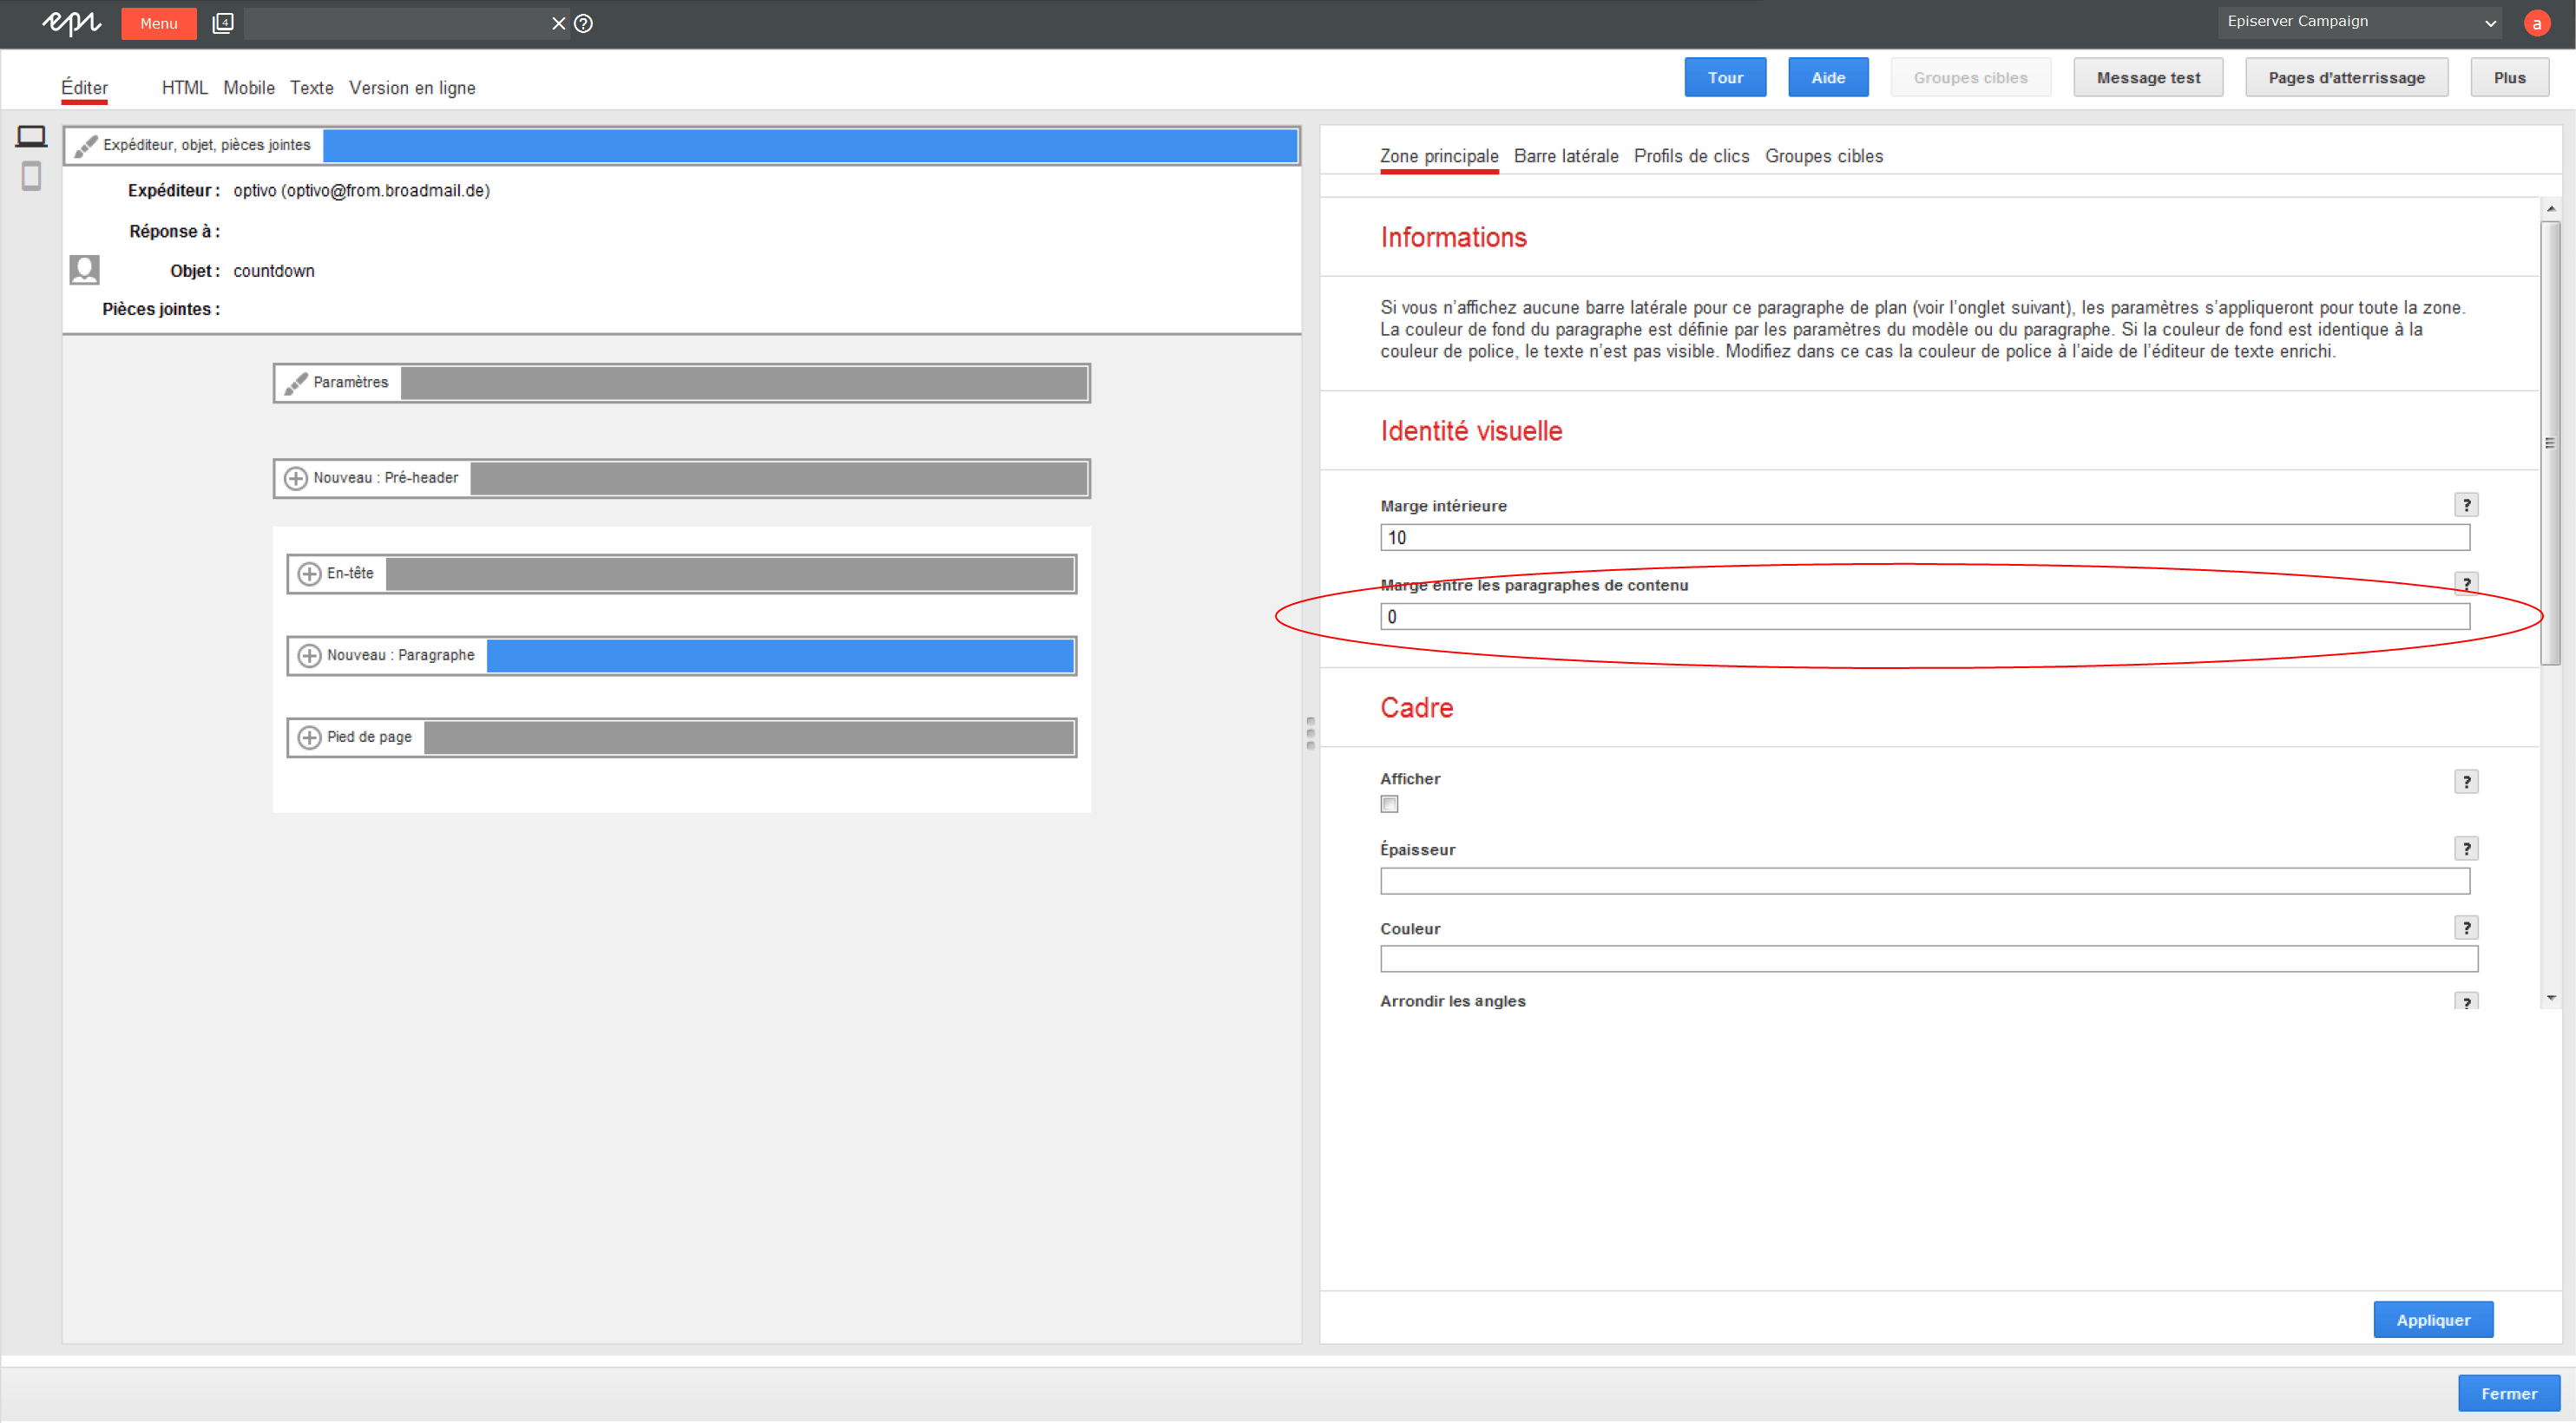Open help for Épaisseur field
2576x1423 pixels.
click(2466, 849)
